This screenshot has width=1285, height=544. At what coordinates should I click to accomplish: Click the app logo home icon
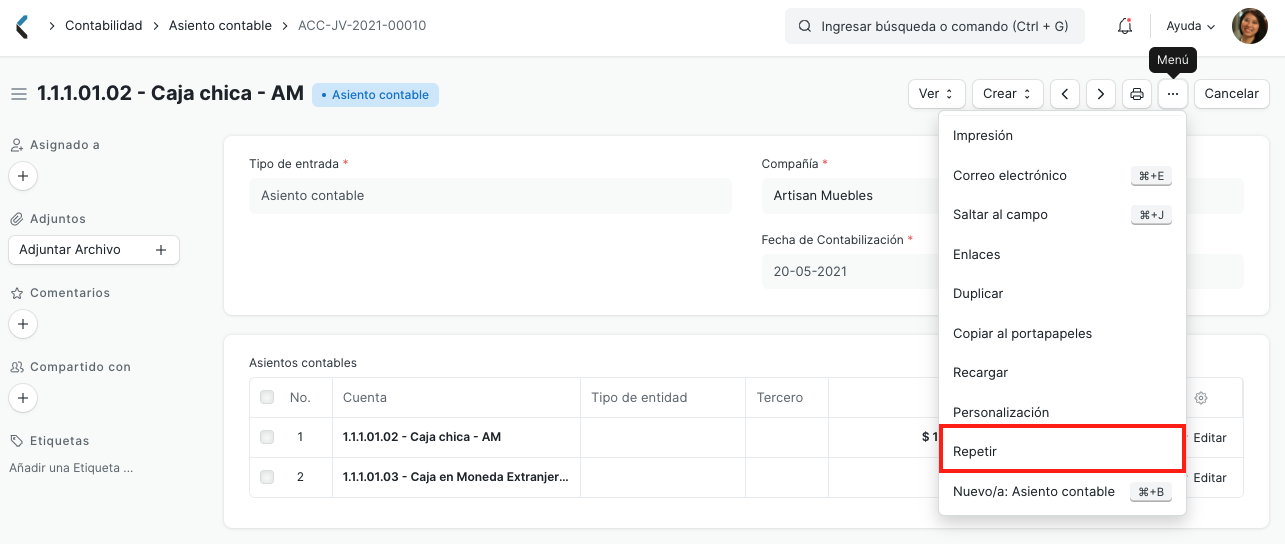[22, 26]
